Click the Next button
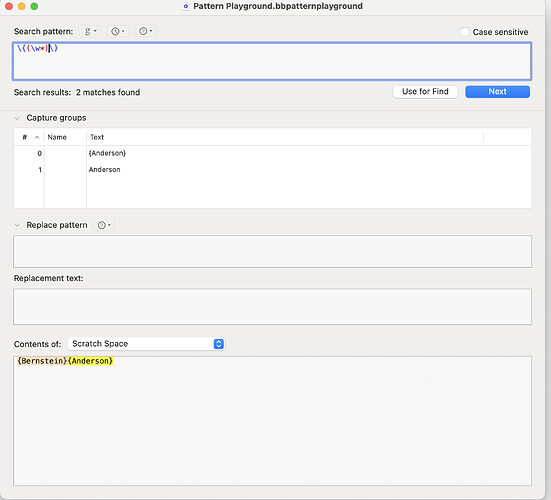Image resolution: width=551 pixels, height=500 pixels. 497,92
